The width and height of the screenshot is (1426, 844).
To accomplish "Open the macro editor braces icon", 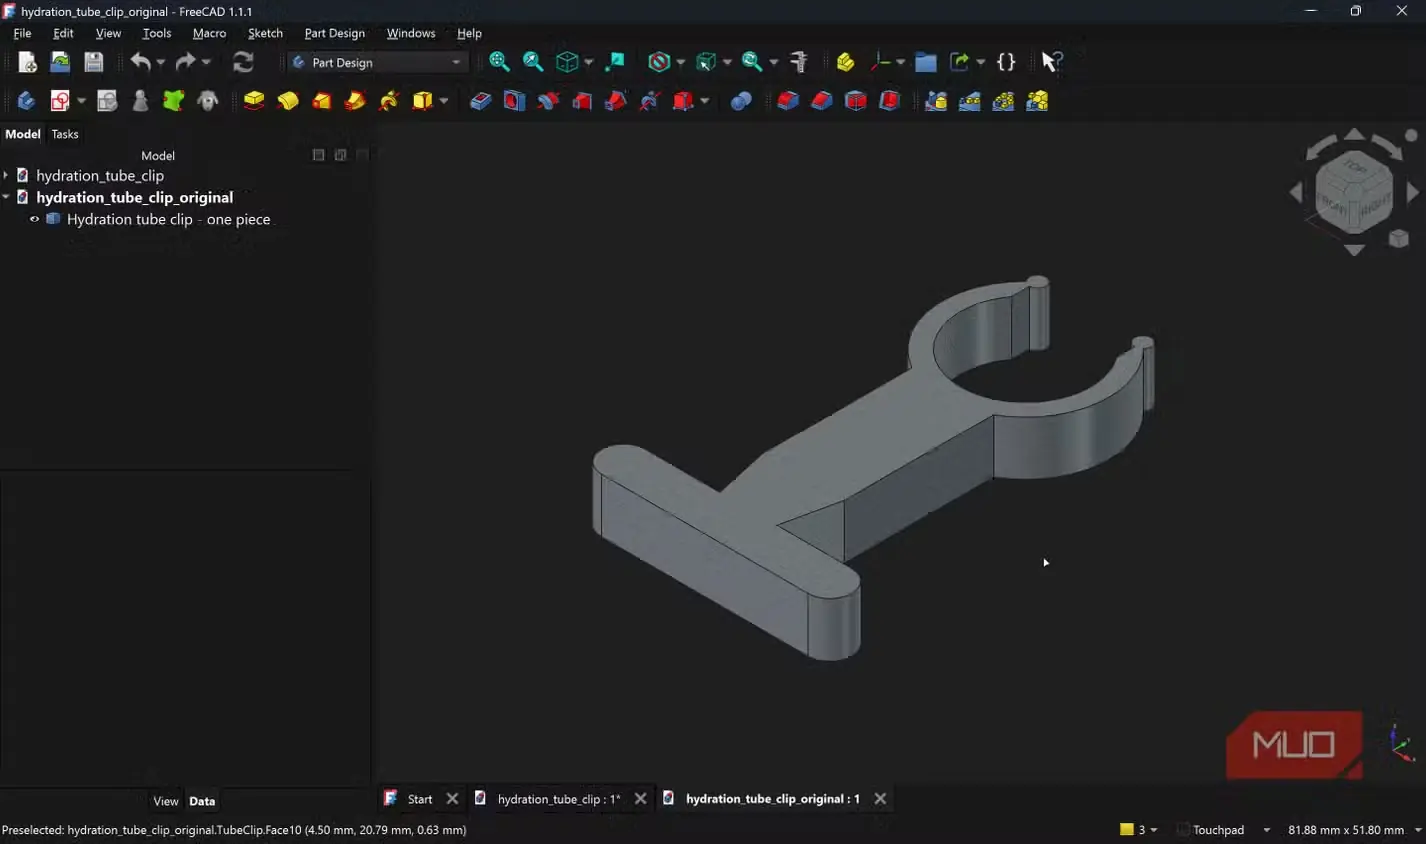I will 1006,62.
